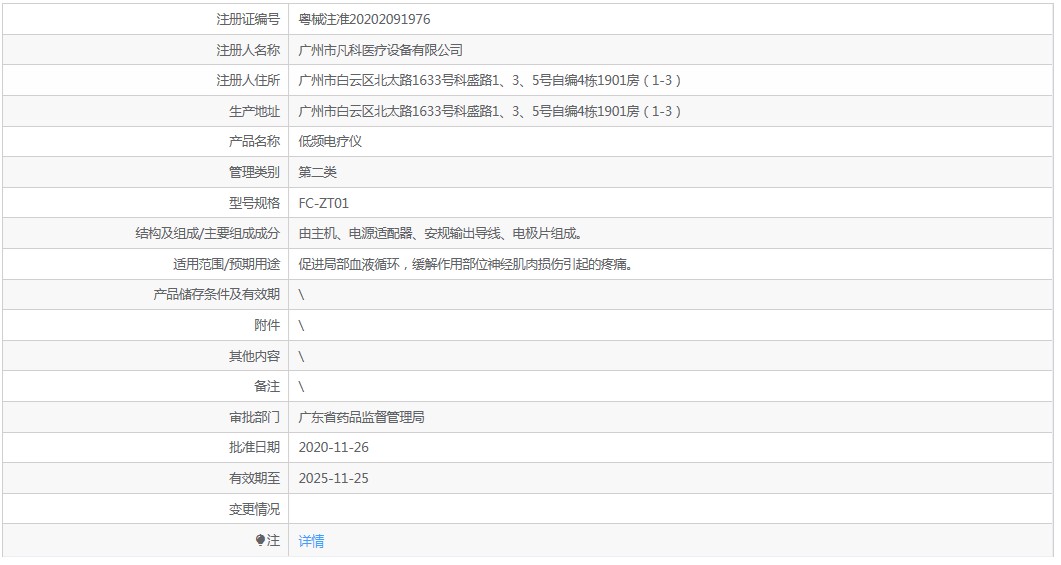Select approval date 2020-11-26

click(334, 447)
